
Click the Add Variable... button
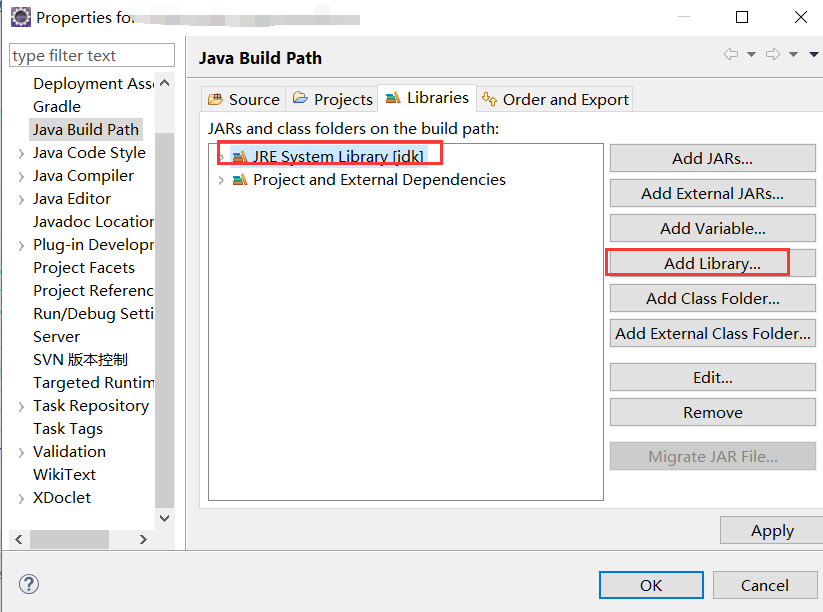712,228
